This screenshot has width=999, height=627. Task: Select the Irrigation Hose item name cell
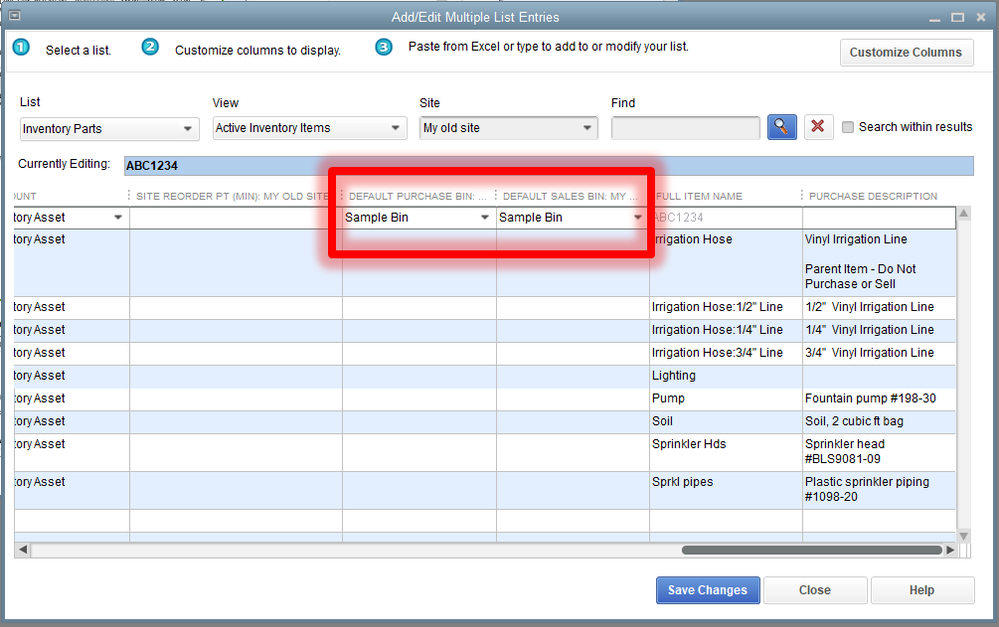[x=692, y=240]
